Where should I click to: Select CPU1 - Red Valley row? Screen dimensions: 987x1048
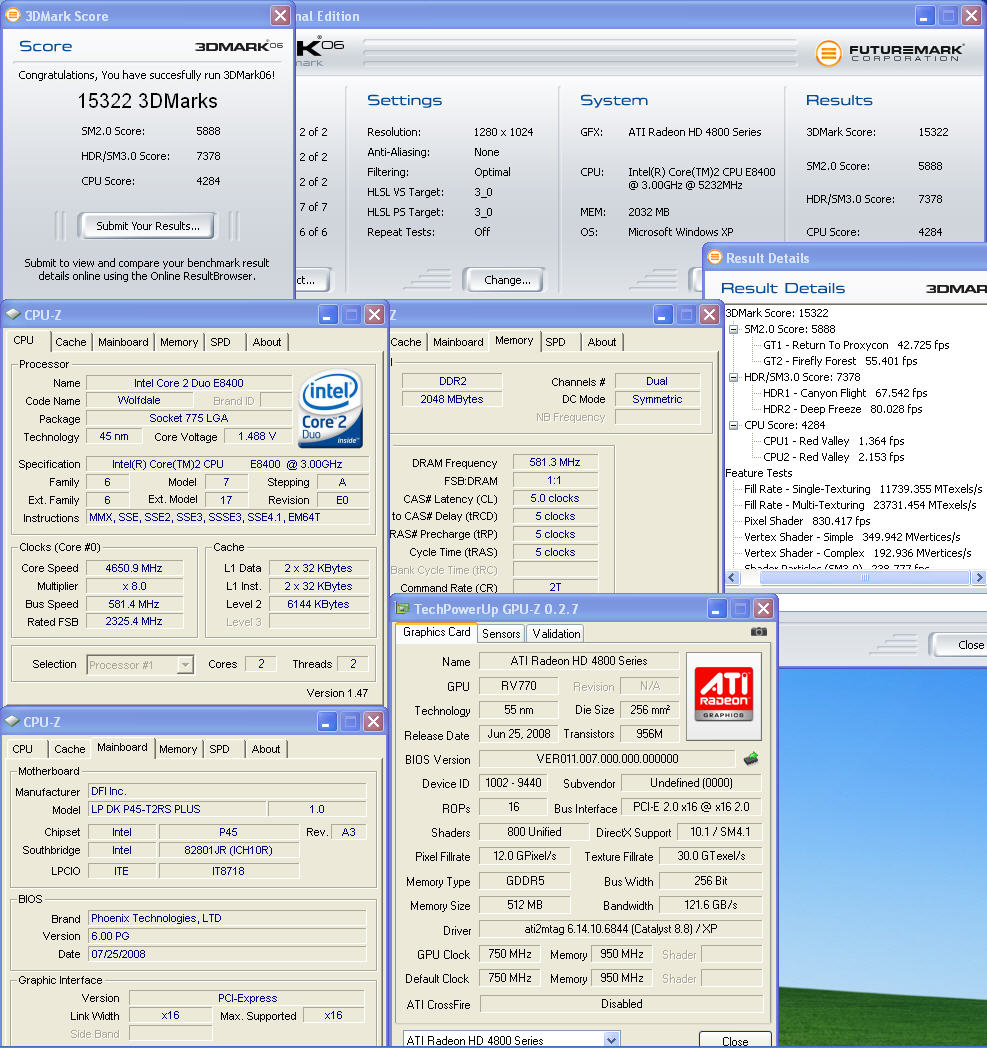833,441
